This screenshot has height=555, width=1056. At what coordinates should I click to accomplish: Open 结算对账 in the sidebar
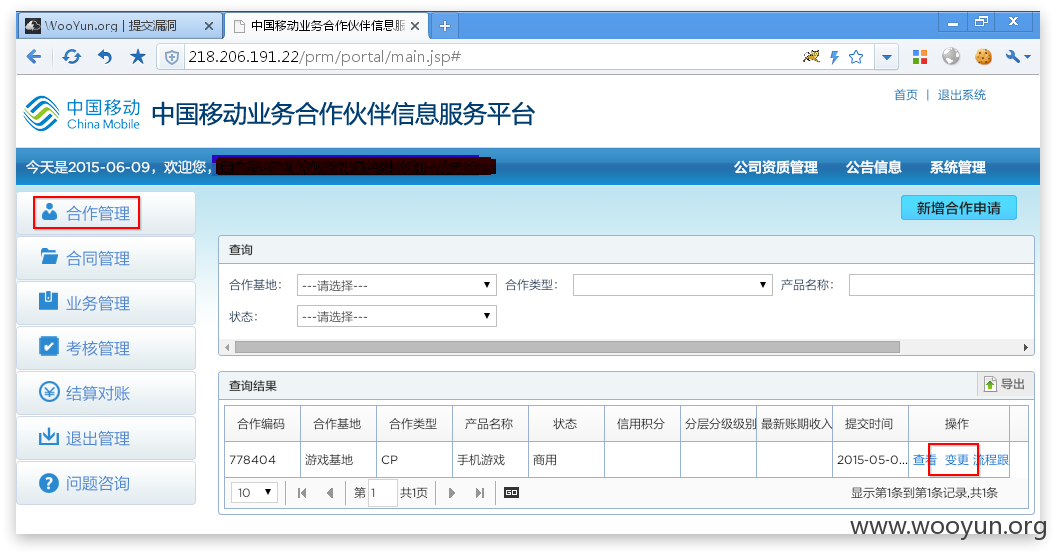pyautogui.click(x=106, y=394)
